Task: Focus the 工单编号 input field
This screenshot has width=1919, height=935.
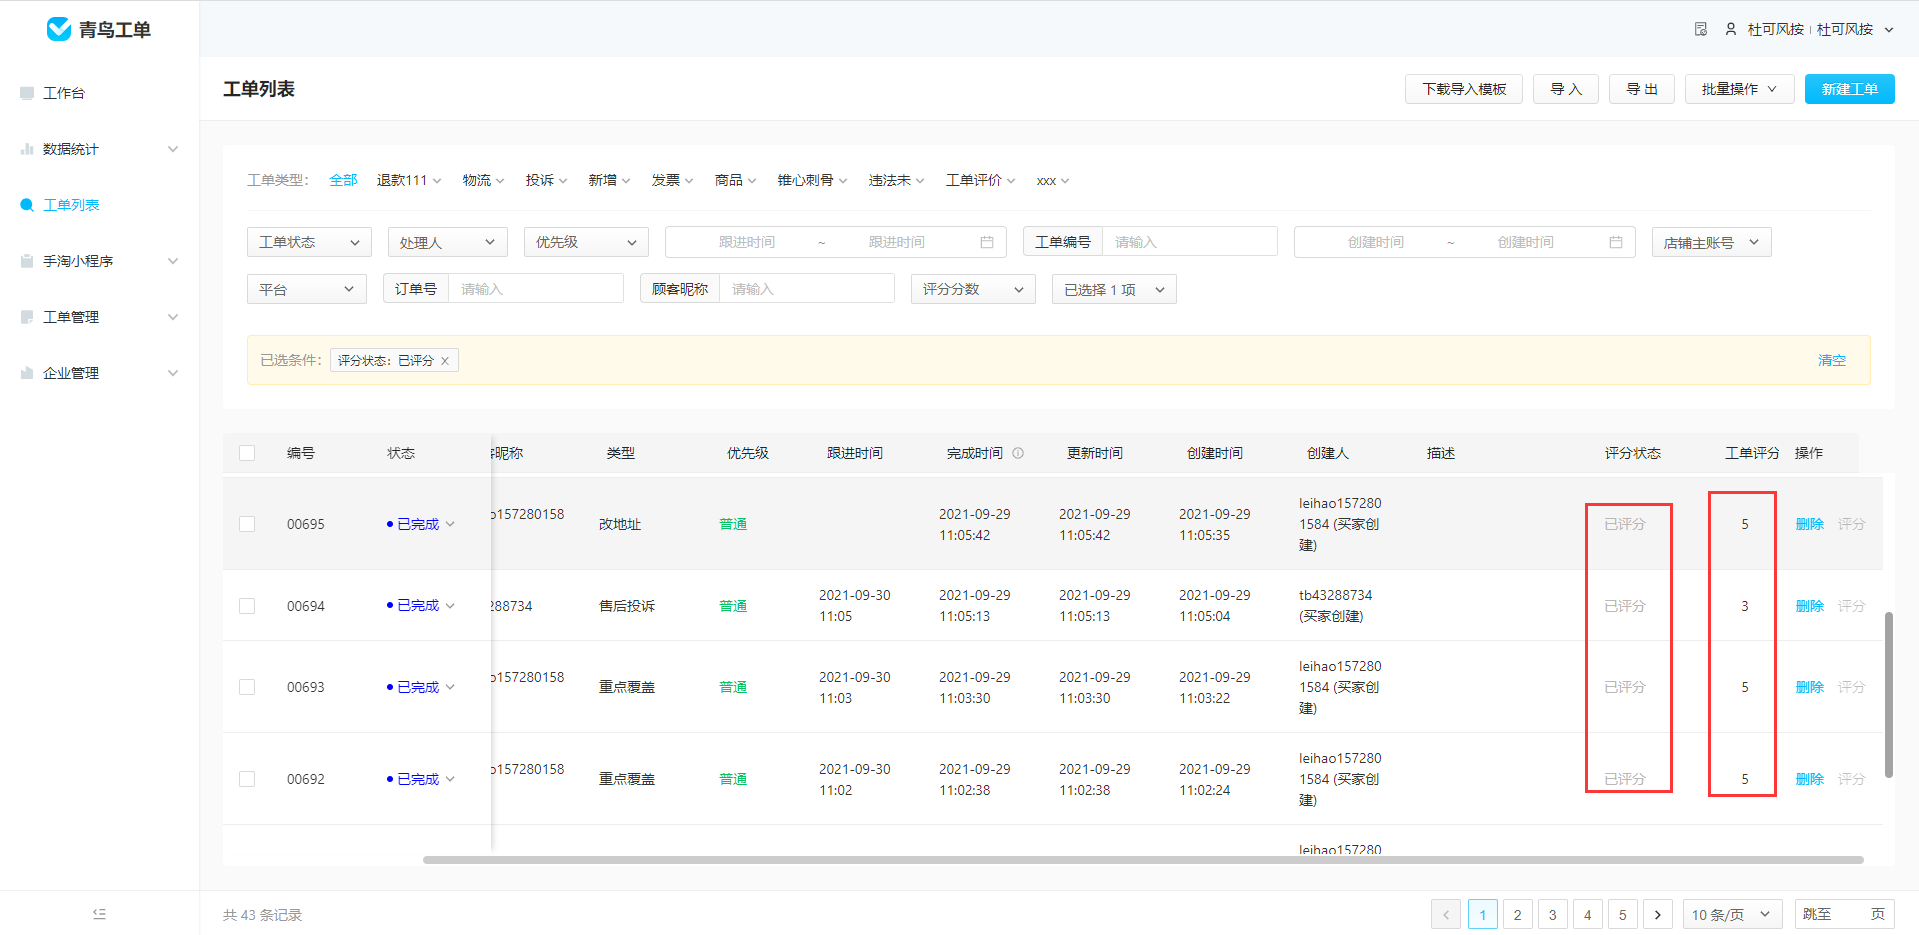Action: [x=1190, y=242]
